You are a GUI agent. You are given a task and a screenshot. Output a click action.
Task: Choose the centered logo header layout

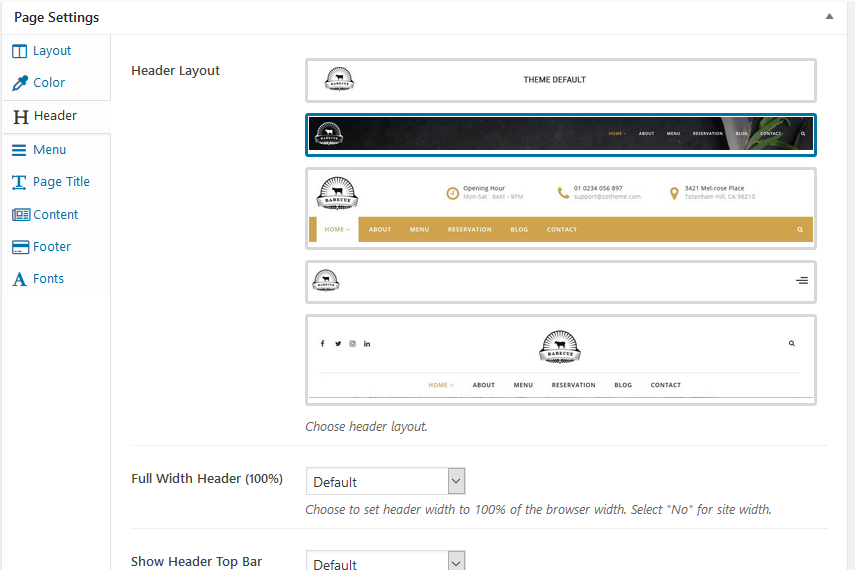point(560,360)
